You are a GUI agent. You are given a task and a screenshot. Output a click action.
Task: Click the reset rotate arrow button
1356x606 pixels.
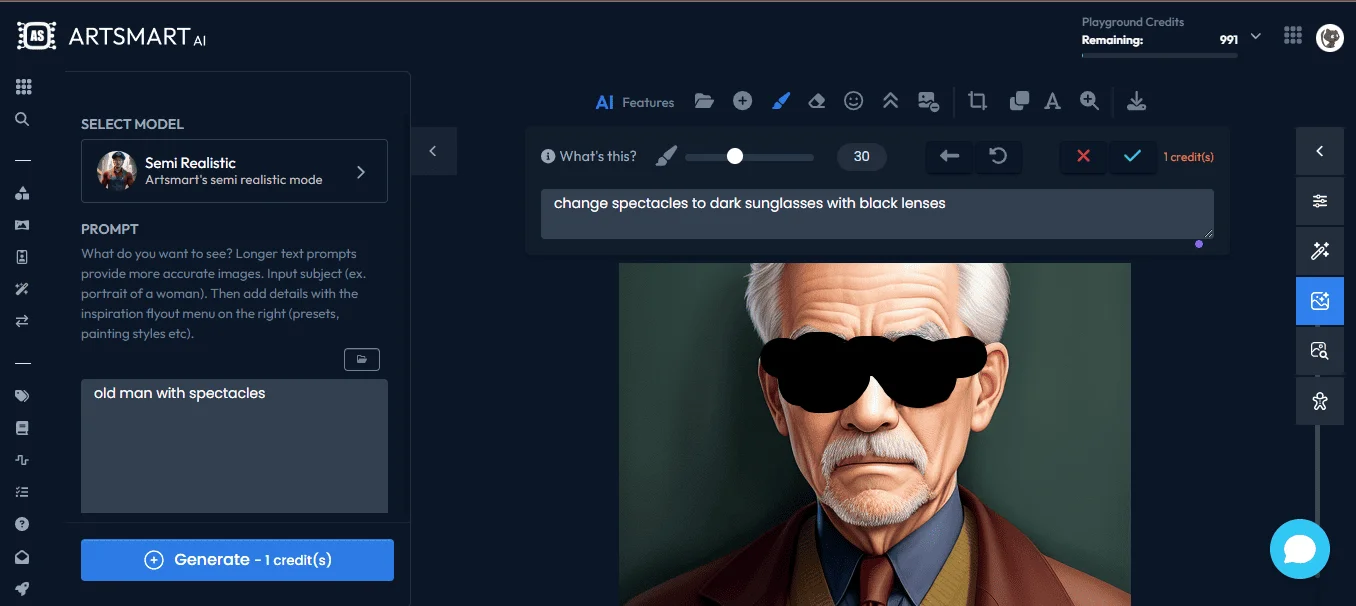[998, 156]
